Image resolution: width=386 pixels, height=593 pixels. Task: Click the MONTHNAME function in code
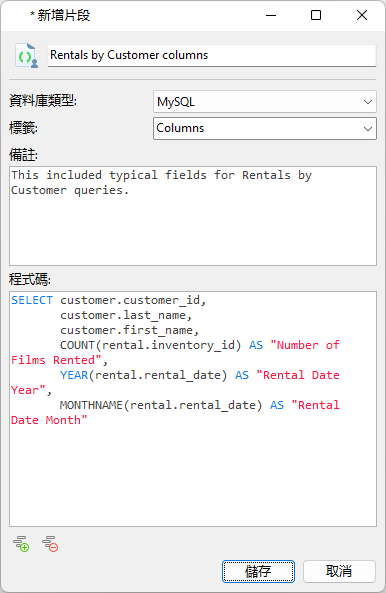pos(91,405)
